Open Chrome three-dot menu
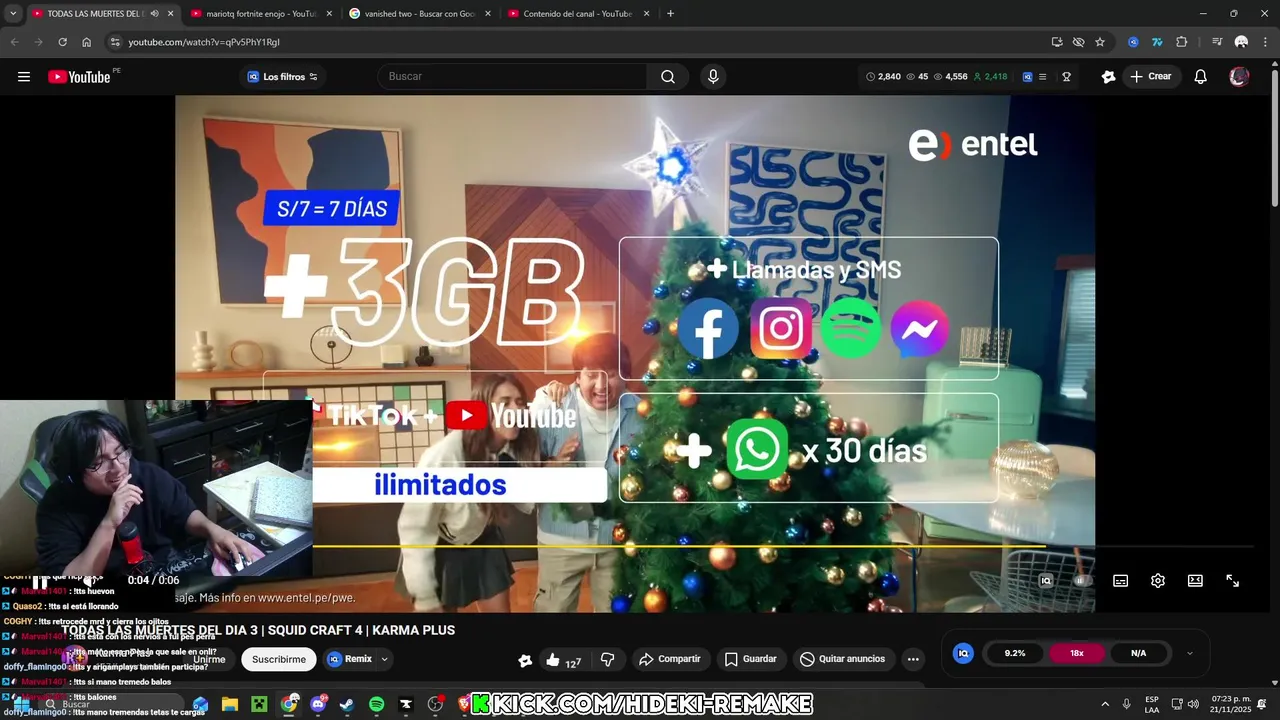The image size is (1280, 720). 1263,42
